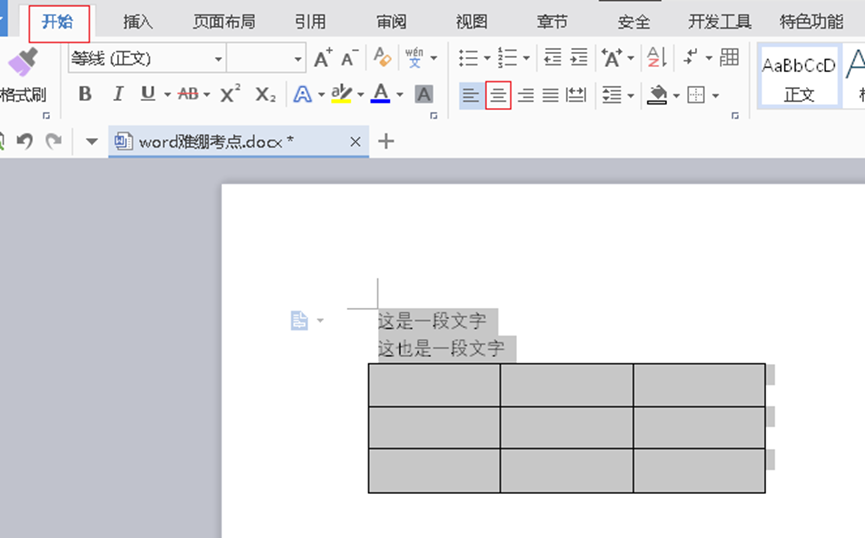
Task: Close the word难绷考点.docx document tab
Action: 355,142
